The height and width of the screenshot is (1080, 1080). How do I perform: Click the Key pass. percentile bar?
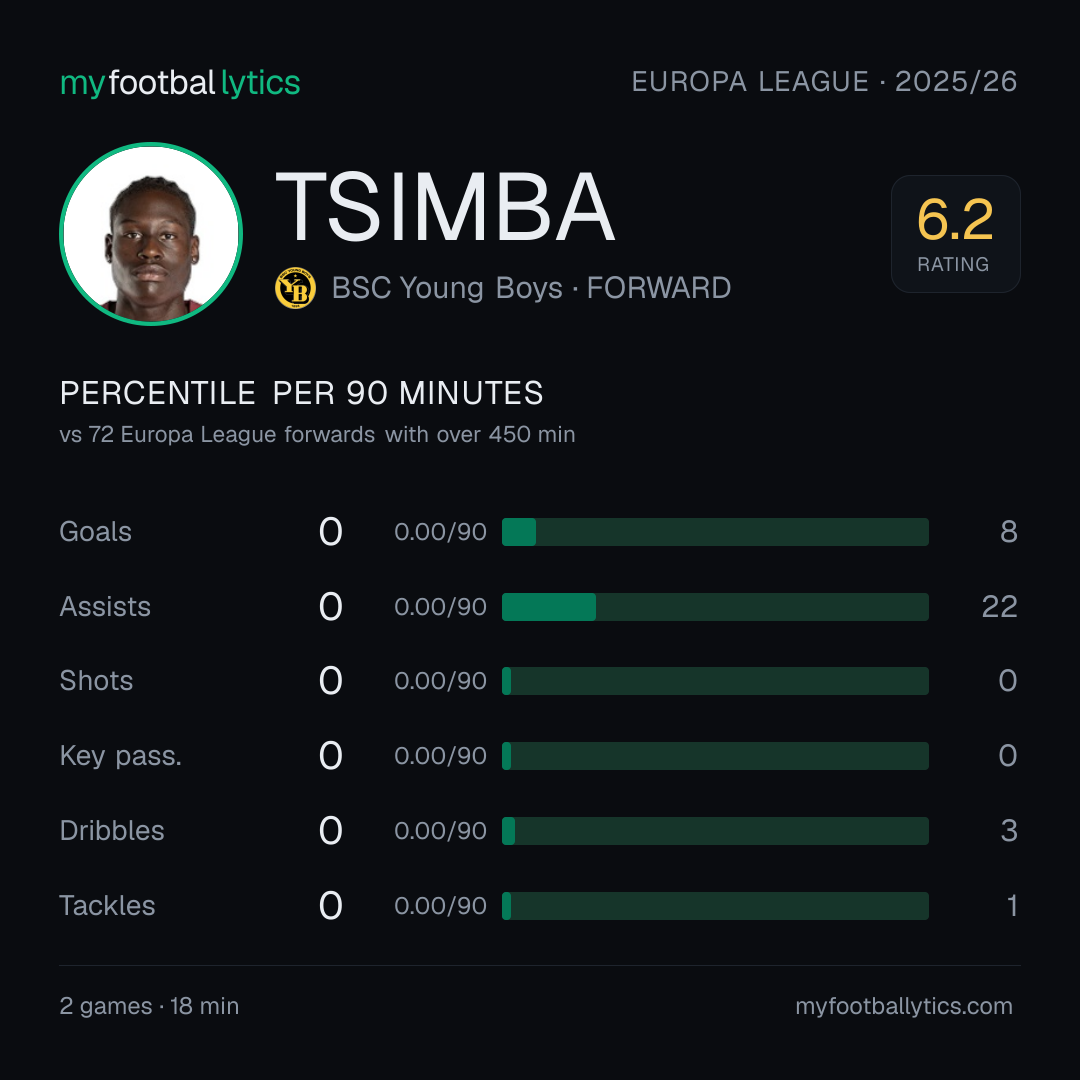point(715,756)
